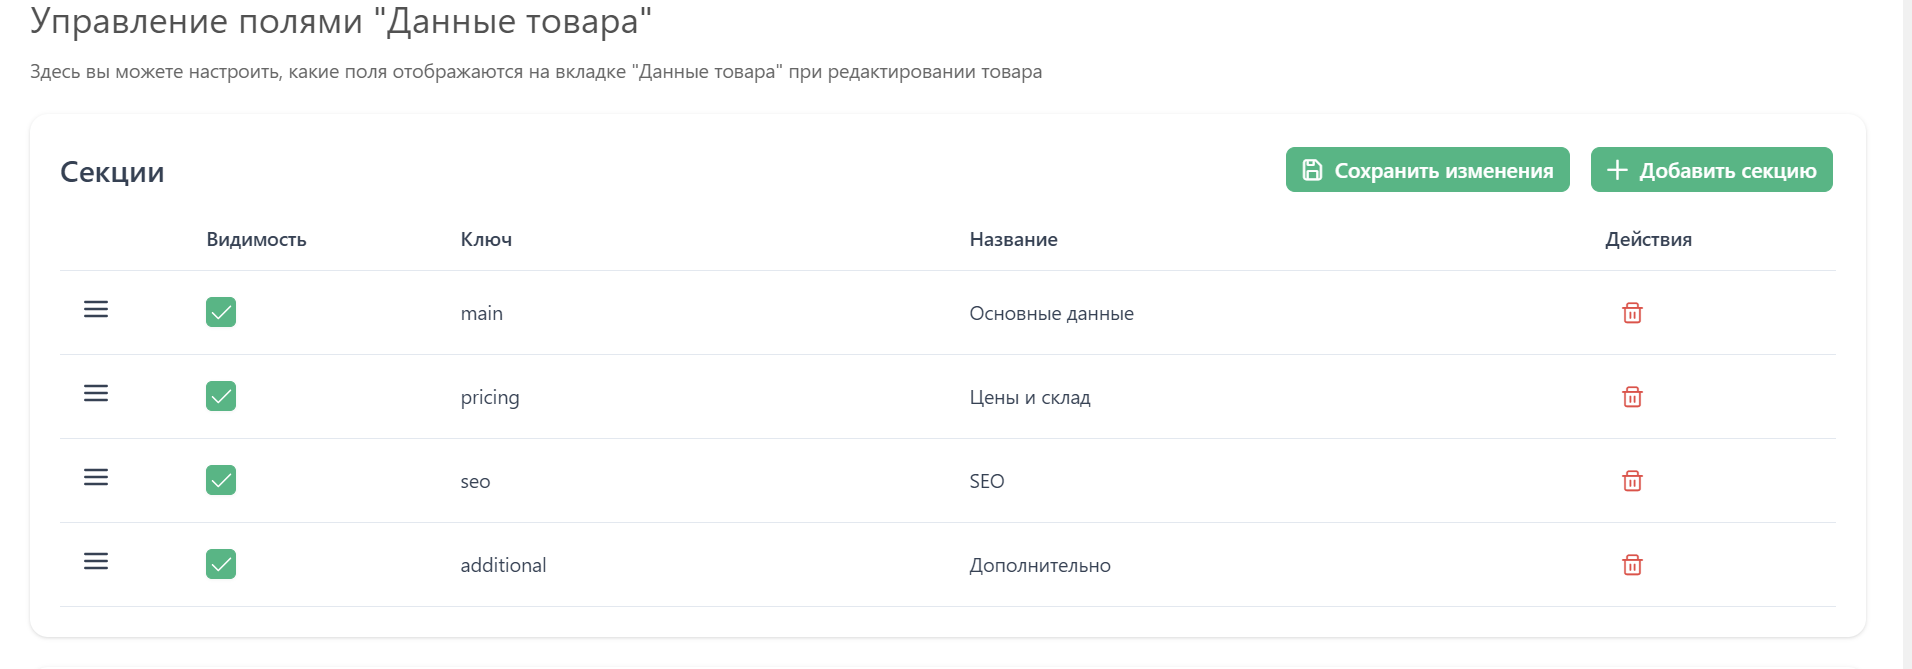Click the Добавить секцию button
Image resolution: width=1912 pixels, height=669 pixels.
pyautogui.click(x=1711, y=170)
